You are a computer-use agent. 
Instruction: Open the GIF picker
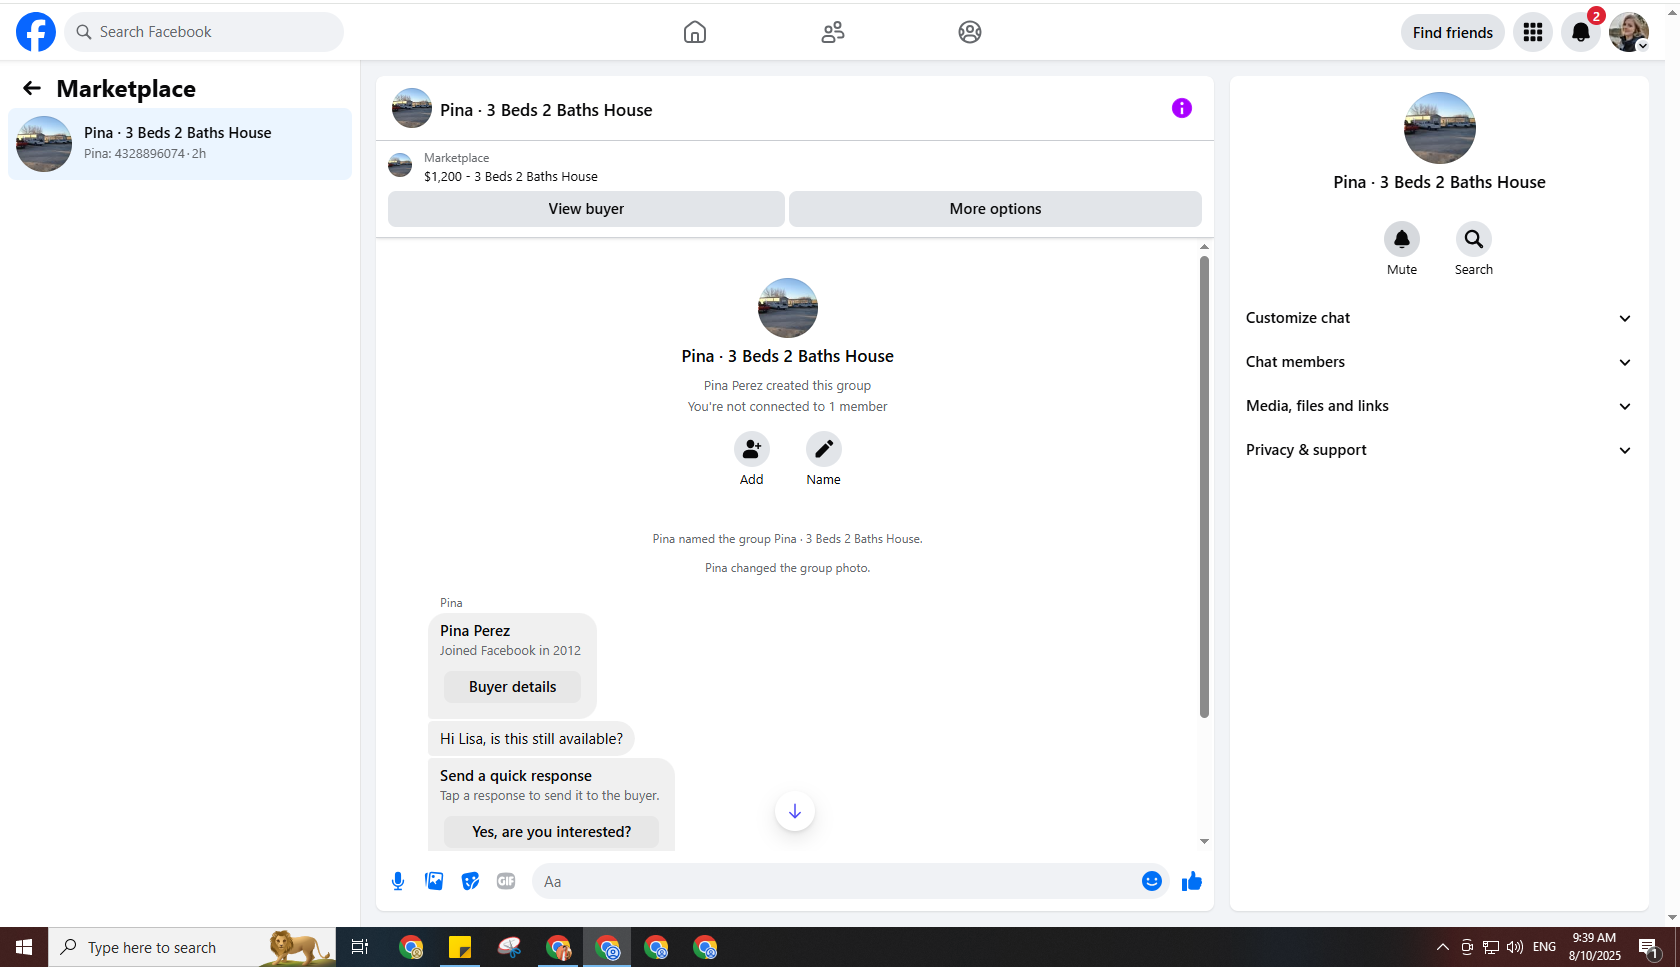(x=506, y=881)
